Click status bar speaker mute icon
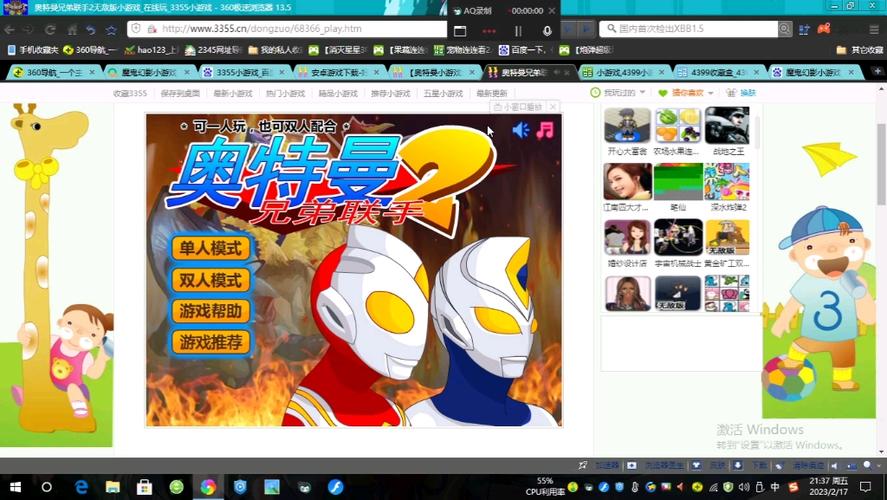Image resolution: width=887 pixels, height=500 pixels. pos(834,465)
